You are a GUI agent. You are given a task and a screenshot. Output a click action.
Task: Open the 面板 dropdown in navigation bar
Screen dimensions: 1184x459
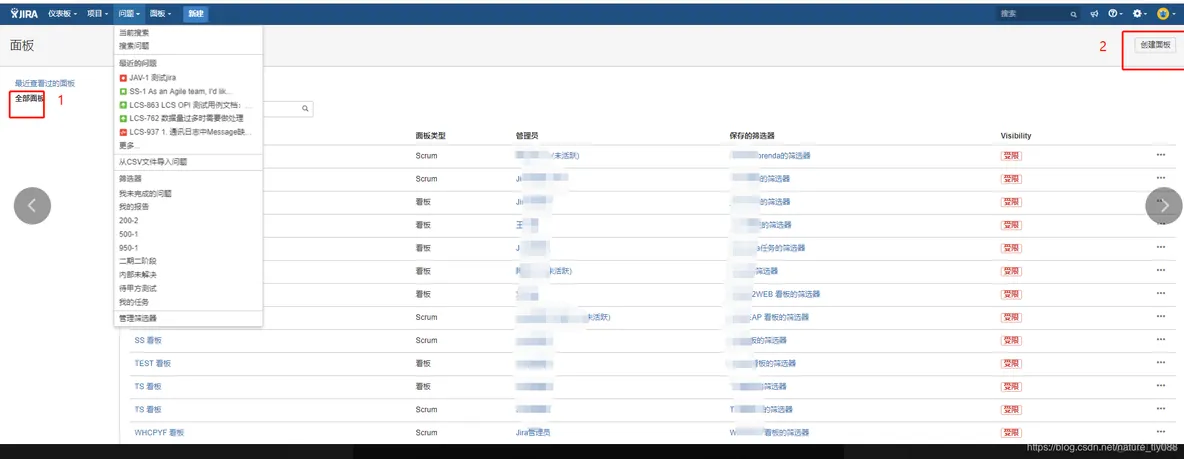tap(160, 14)
